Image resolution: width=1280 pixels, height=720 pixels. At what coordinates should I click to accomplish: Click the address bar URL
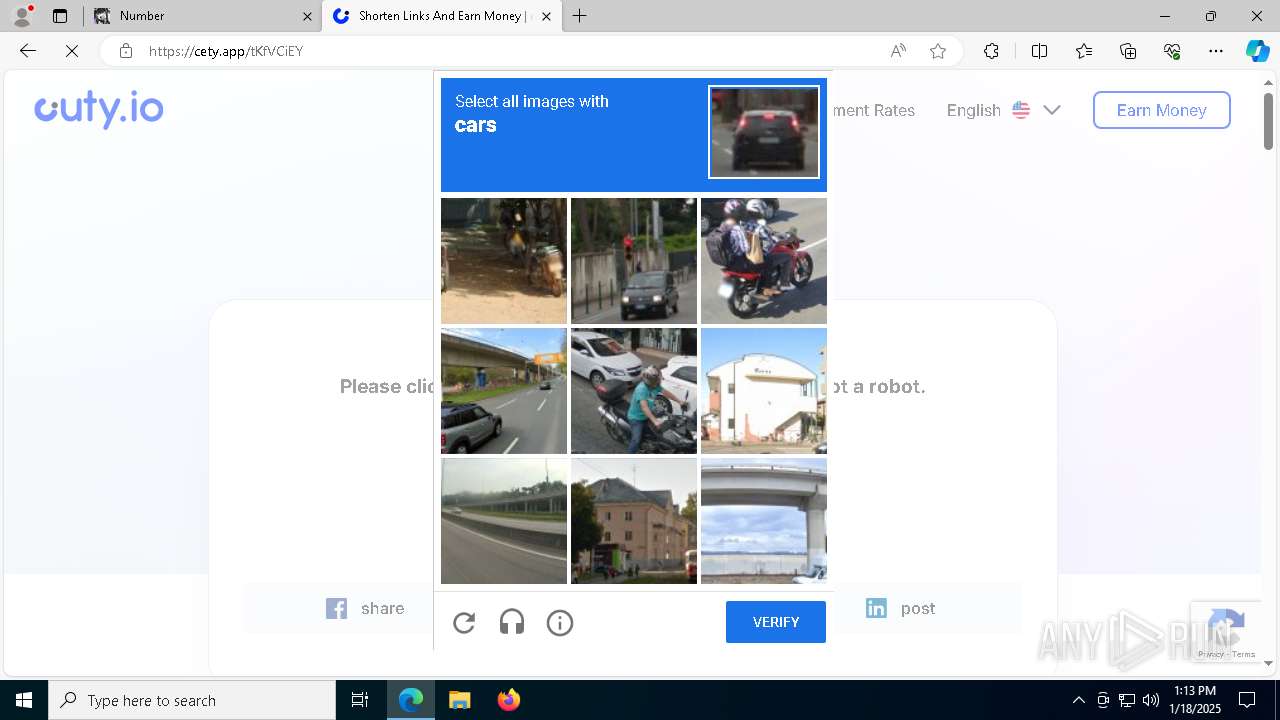226,51
